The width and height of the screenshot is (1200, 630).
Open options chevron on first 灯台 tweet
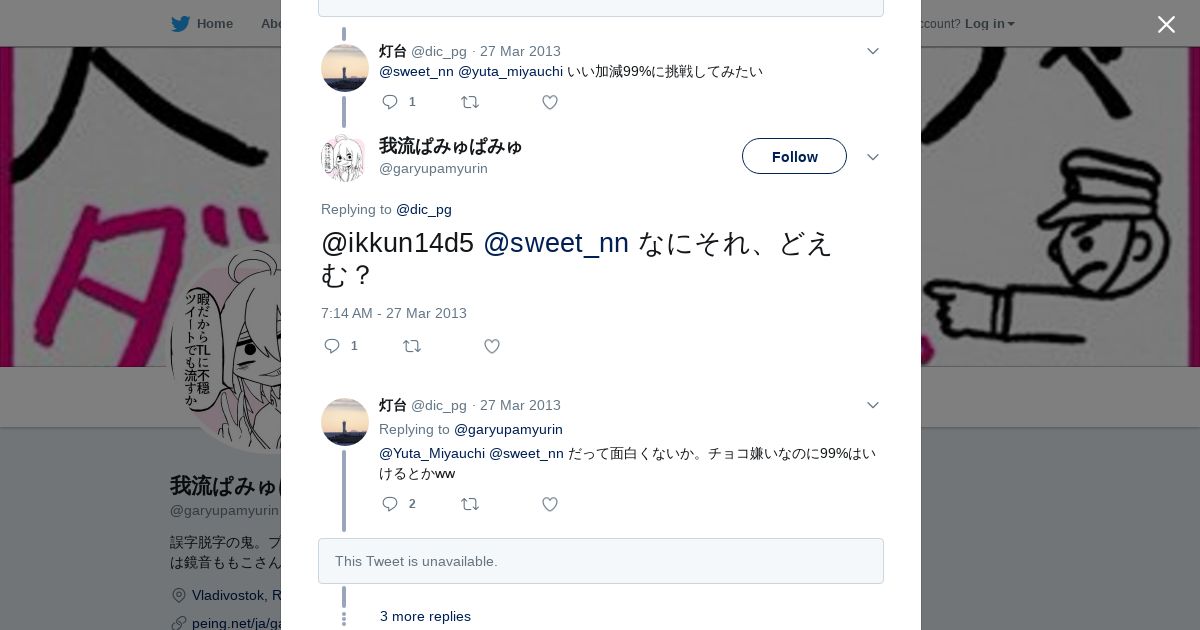click(x=872, y=51)
